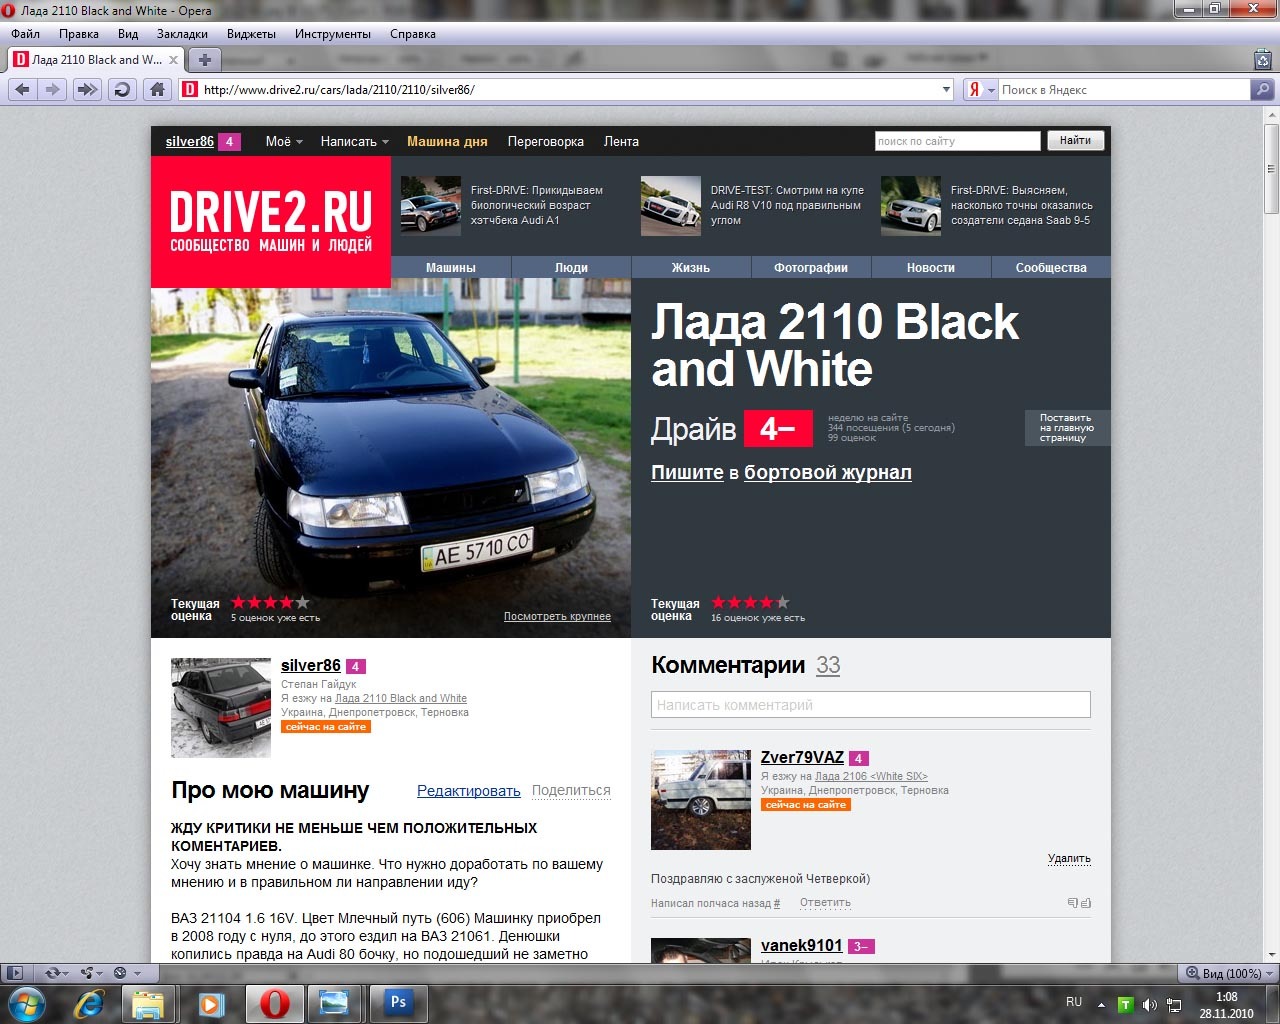The image size is (1280, 1024).
Task: Click the search magnifier in Yandex box
Action: point(1263,90)
